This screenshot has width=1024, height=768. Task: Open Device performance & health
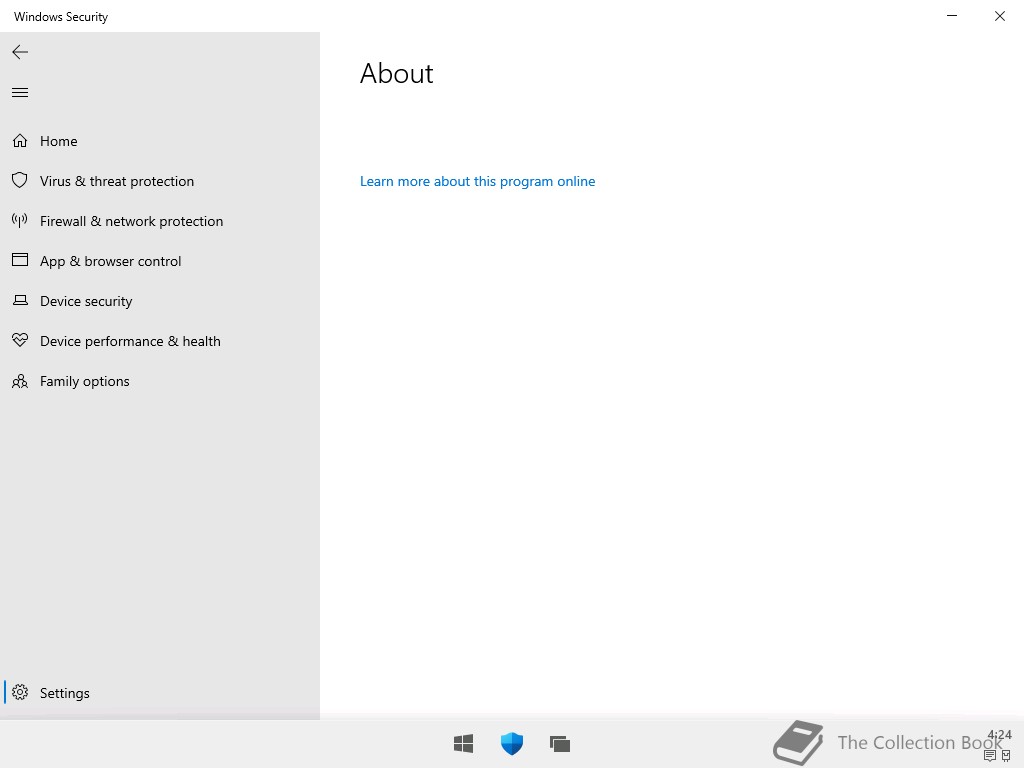pyautogui.click(x=160, y=341)
